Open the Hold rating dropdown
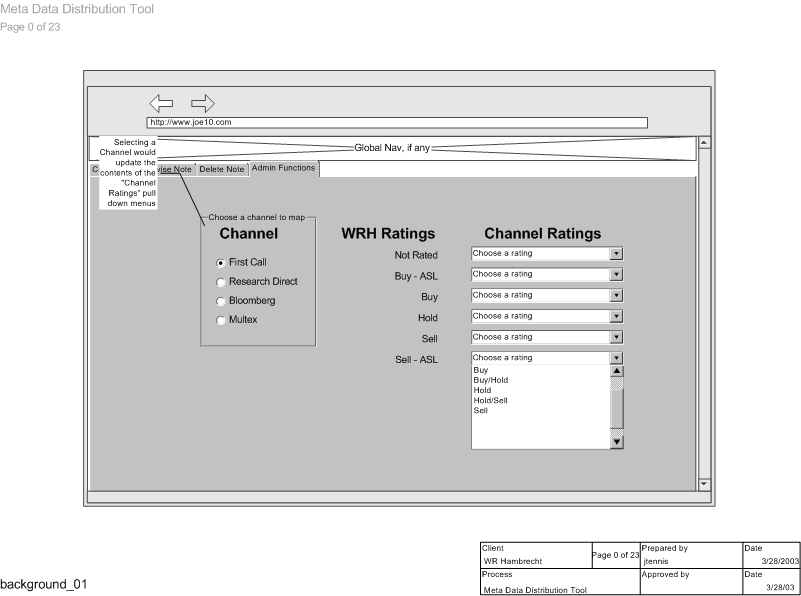 click(x=617, y=317)
